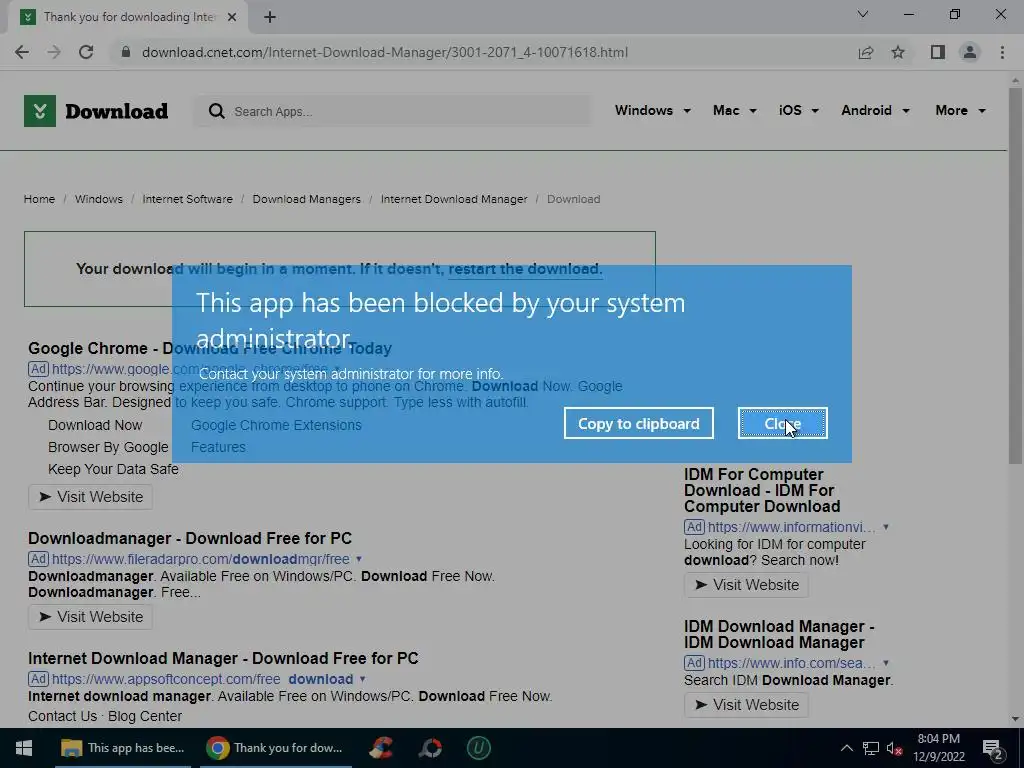1024x768 pixels.
Task: Click the muted volume tray icon
Action: [895, 748]
